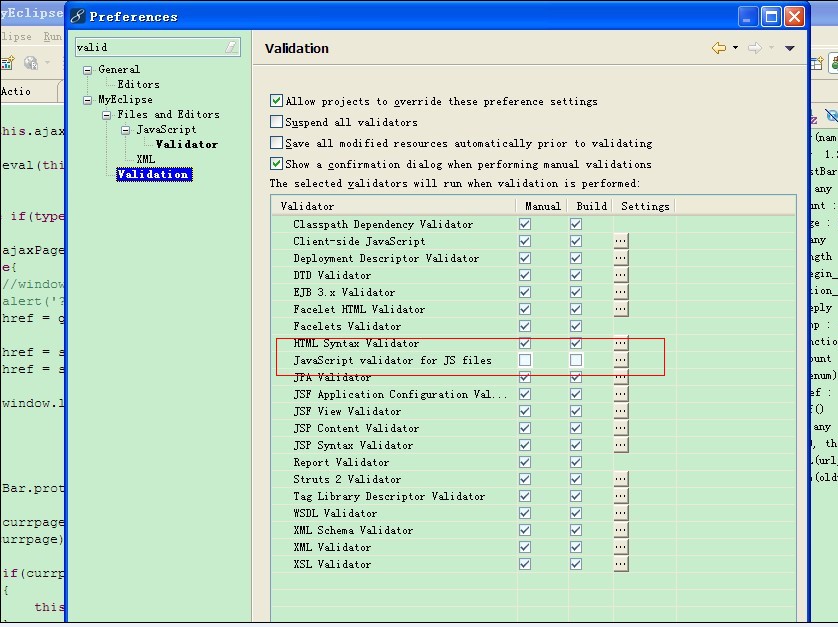Collapse the General tree node
Image resolution: width=838 pixels, height=627 pixels.
click(x=88, y=70)
